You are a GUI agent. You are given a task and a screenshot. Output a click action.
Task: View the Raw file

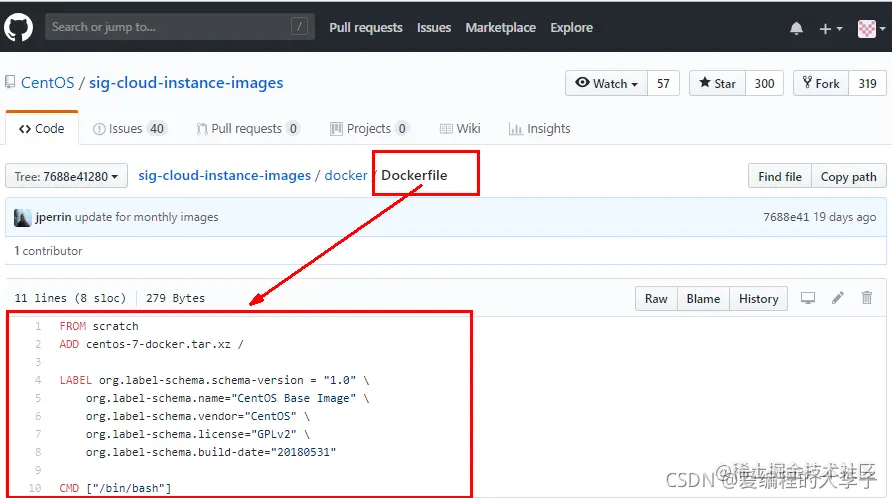click(x=656, y=299)
